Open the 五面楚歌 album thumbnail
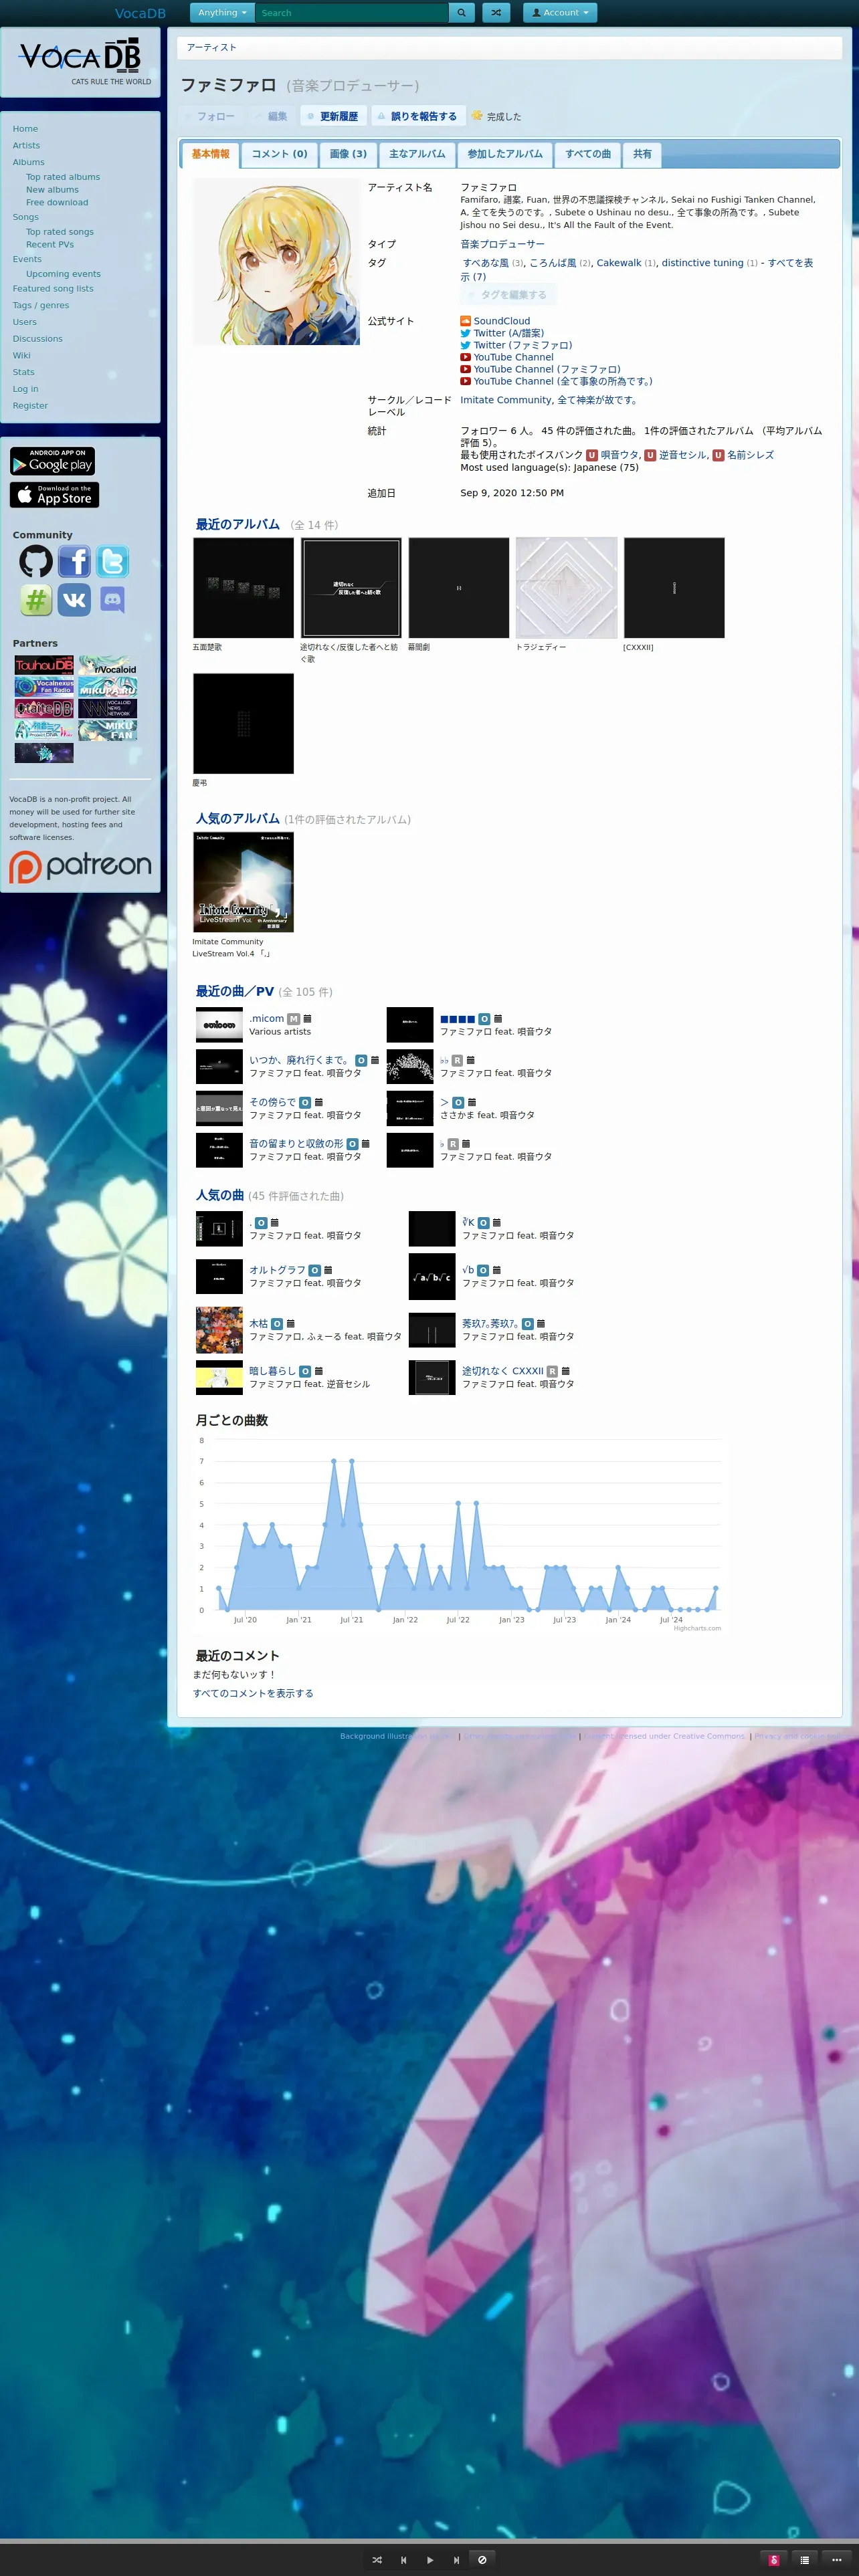Image resolution: width=859 pixels, height=2576 pixels. point(243,588)
